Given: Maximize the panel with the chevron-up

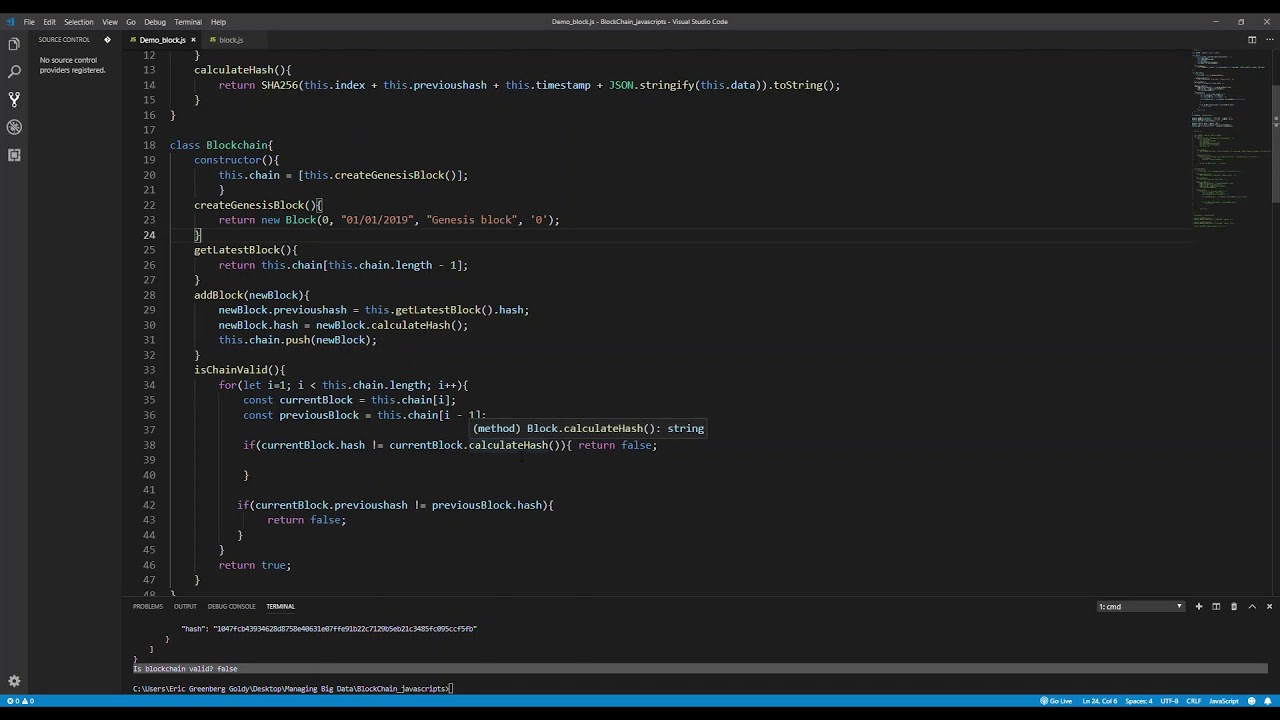Looking at the screenshot, I should click(1251, 606).
